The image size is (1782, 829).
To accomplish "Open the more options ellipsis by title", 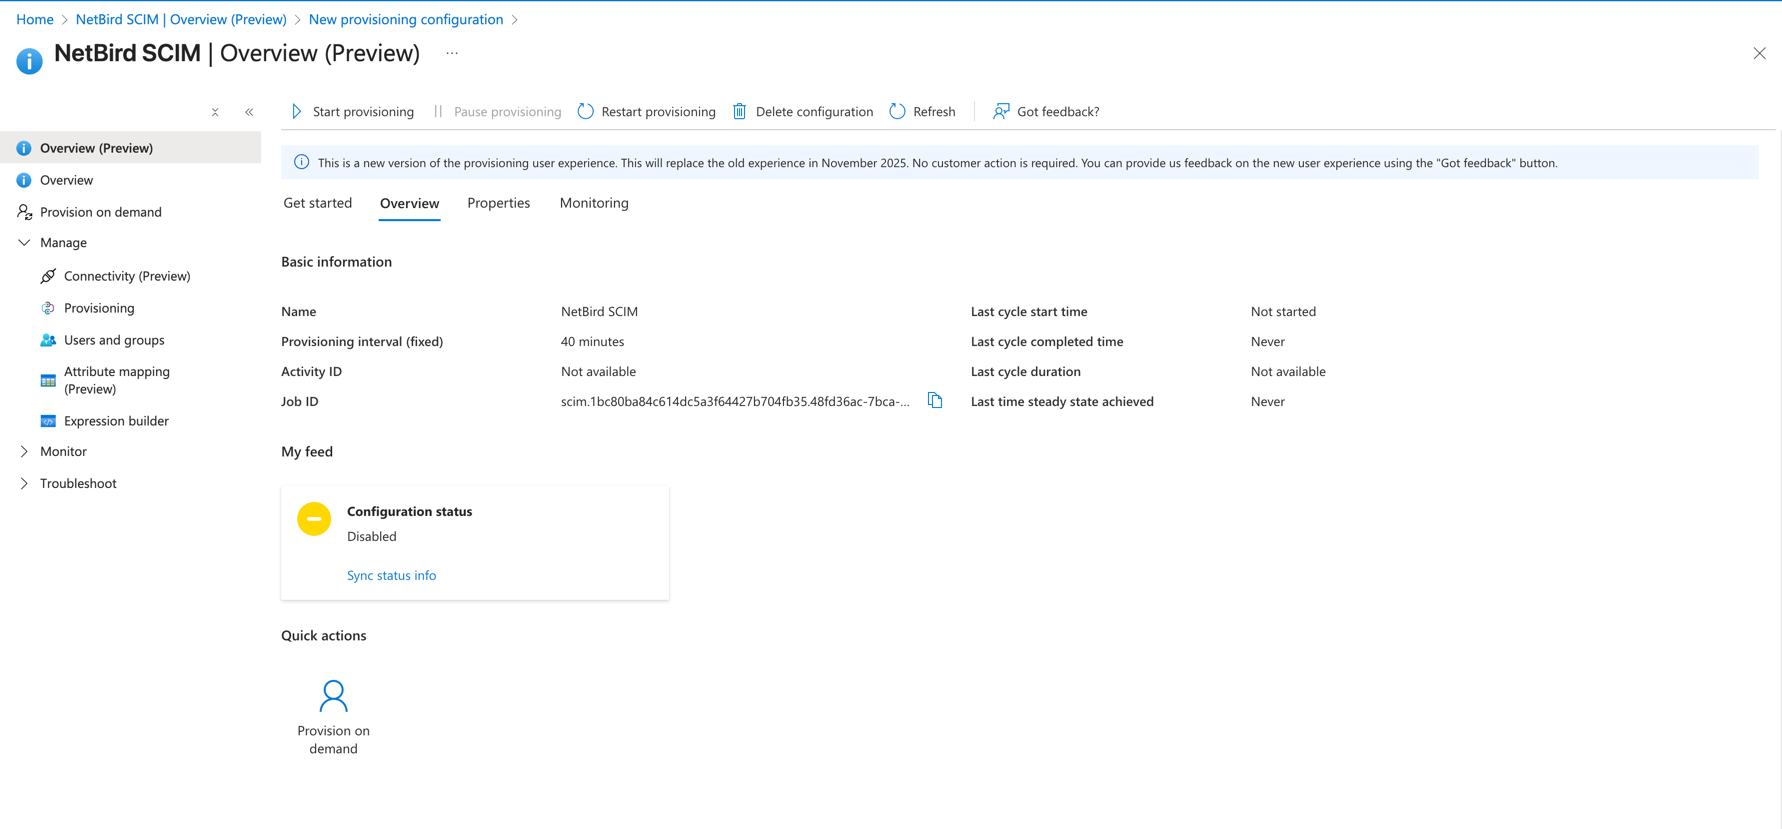I will 452,54.
